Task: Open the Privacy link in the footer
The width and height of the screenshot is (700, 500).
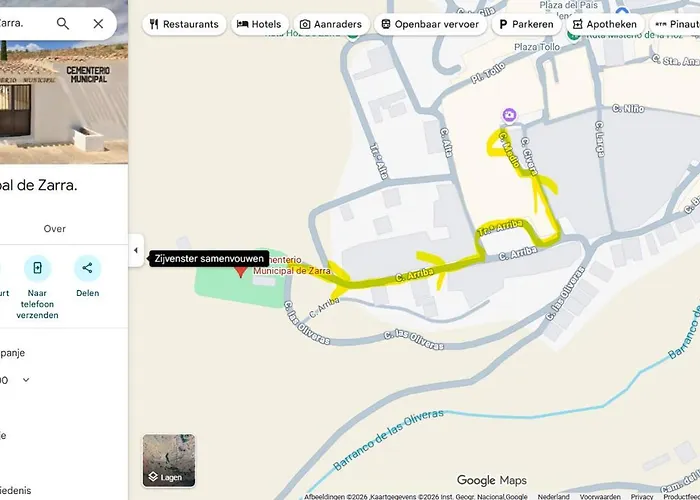Action: (642, 496)
